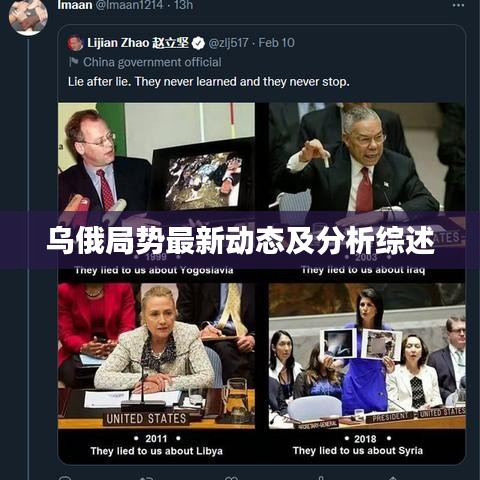Open the @zlj517 handle

(x=228, y=43)
